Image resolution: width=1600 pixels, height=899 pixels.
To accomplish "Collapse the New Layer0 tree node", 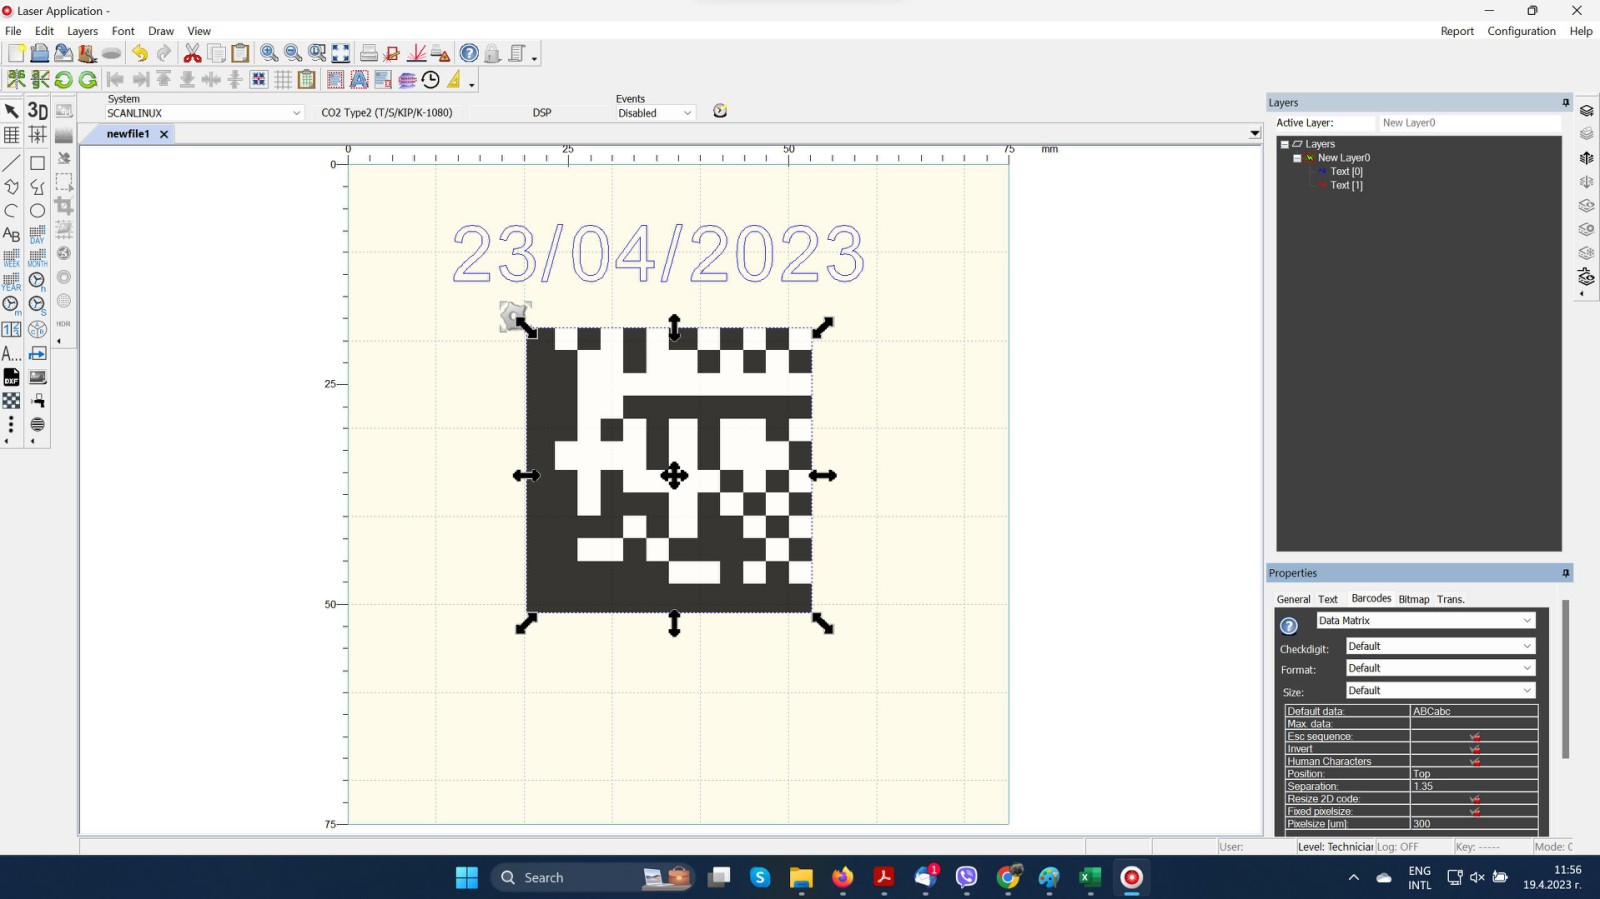I will point(1297,158).
